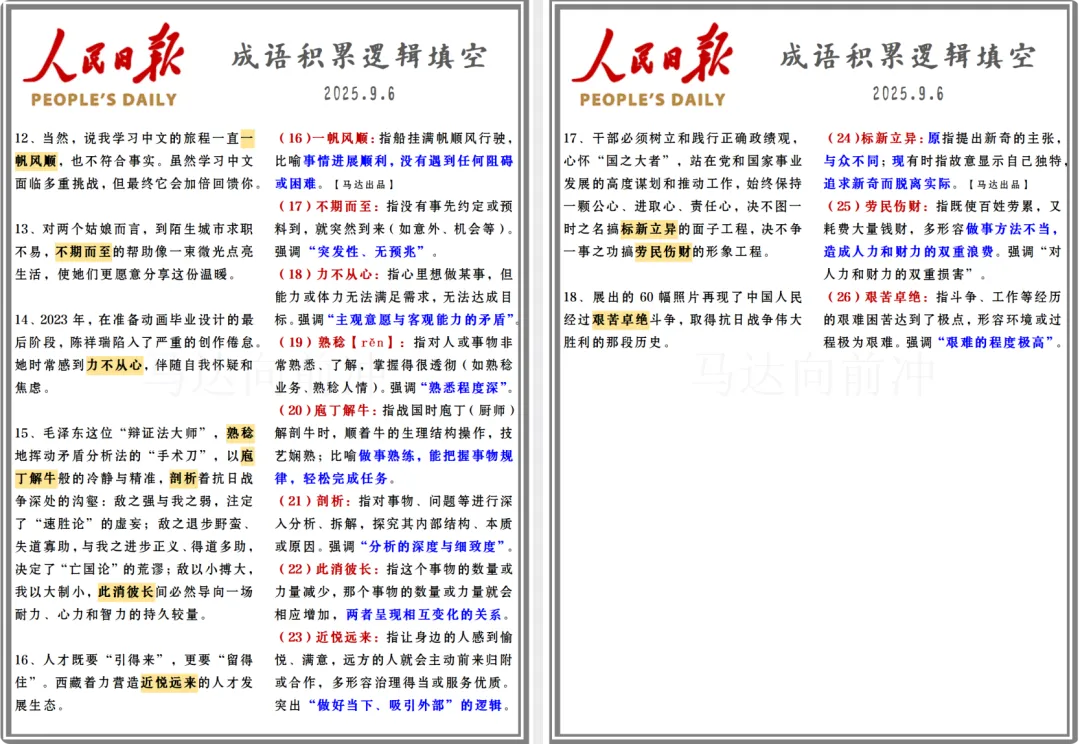The width and height of the screenshot is (1080, 744).
Task: Click highlighted 艰苦卓绝 in question 18
Action: 621,320
